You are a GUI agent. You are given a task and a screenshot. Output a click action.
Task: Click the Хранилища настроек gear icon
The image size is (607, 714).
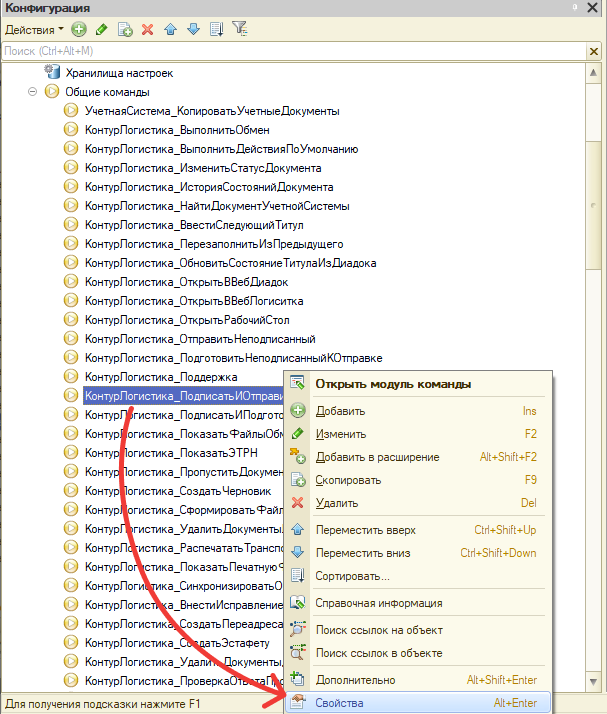point(52,71)
